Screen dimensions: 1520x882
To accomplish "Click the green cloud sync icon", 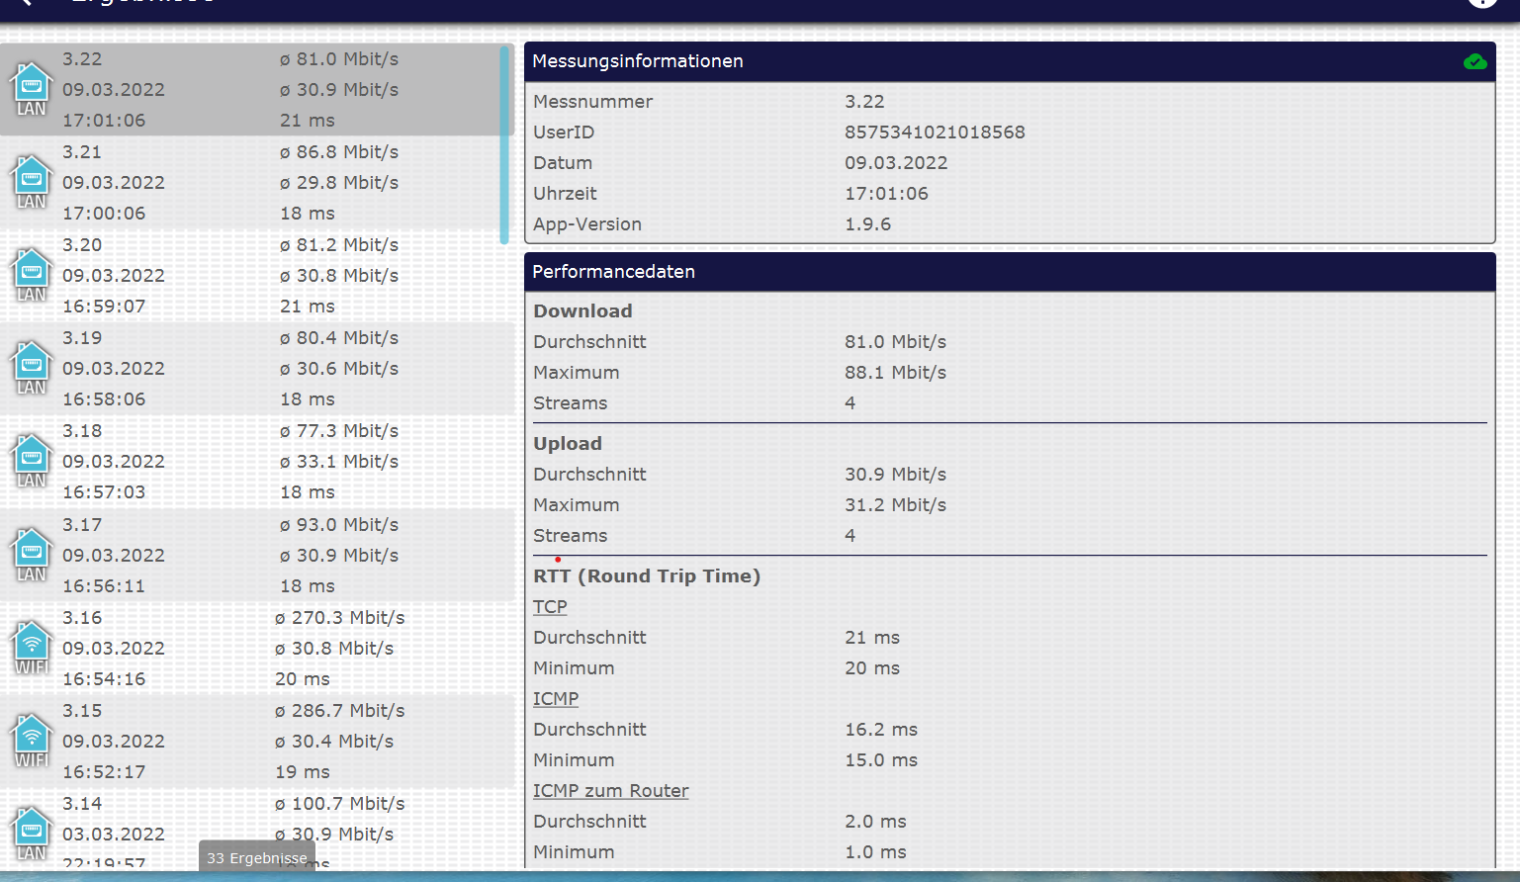I will pos(1474,62).
